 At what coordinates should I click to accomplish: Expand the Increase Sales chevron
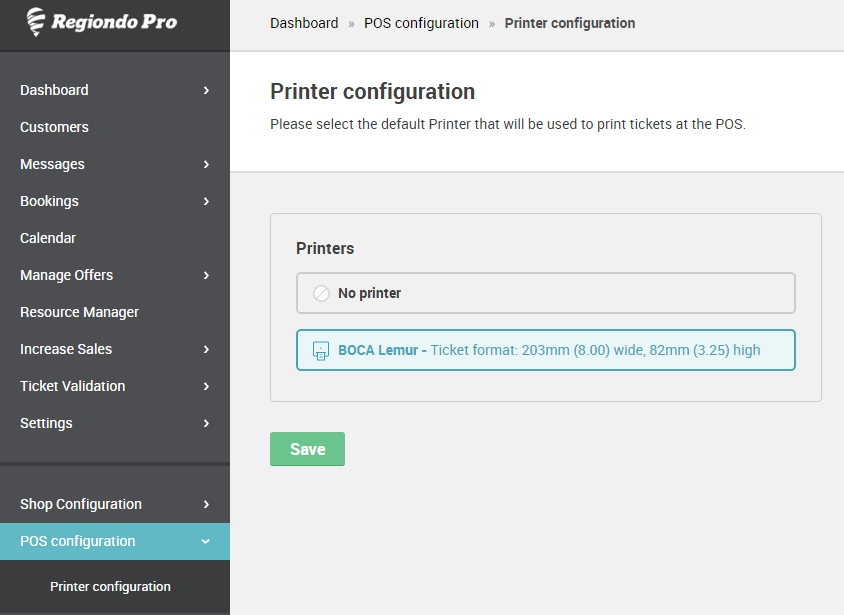[206, 349]
